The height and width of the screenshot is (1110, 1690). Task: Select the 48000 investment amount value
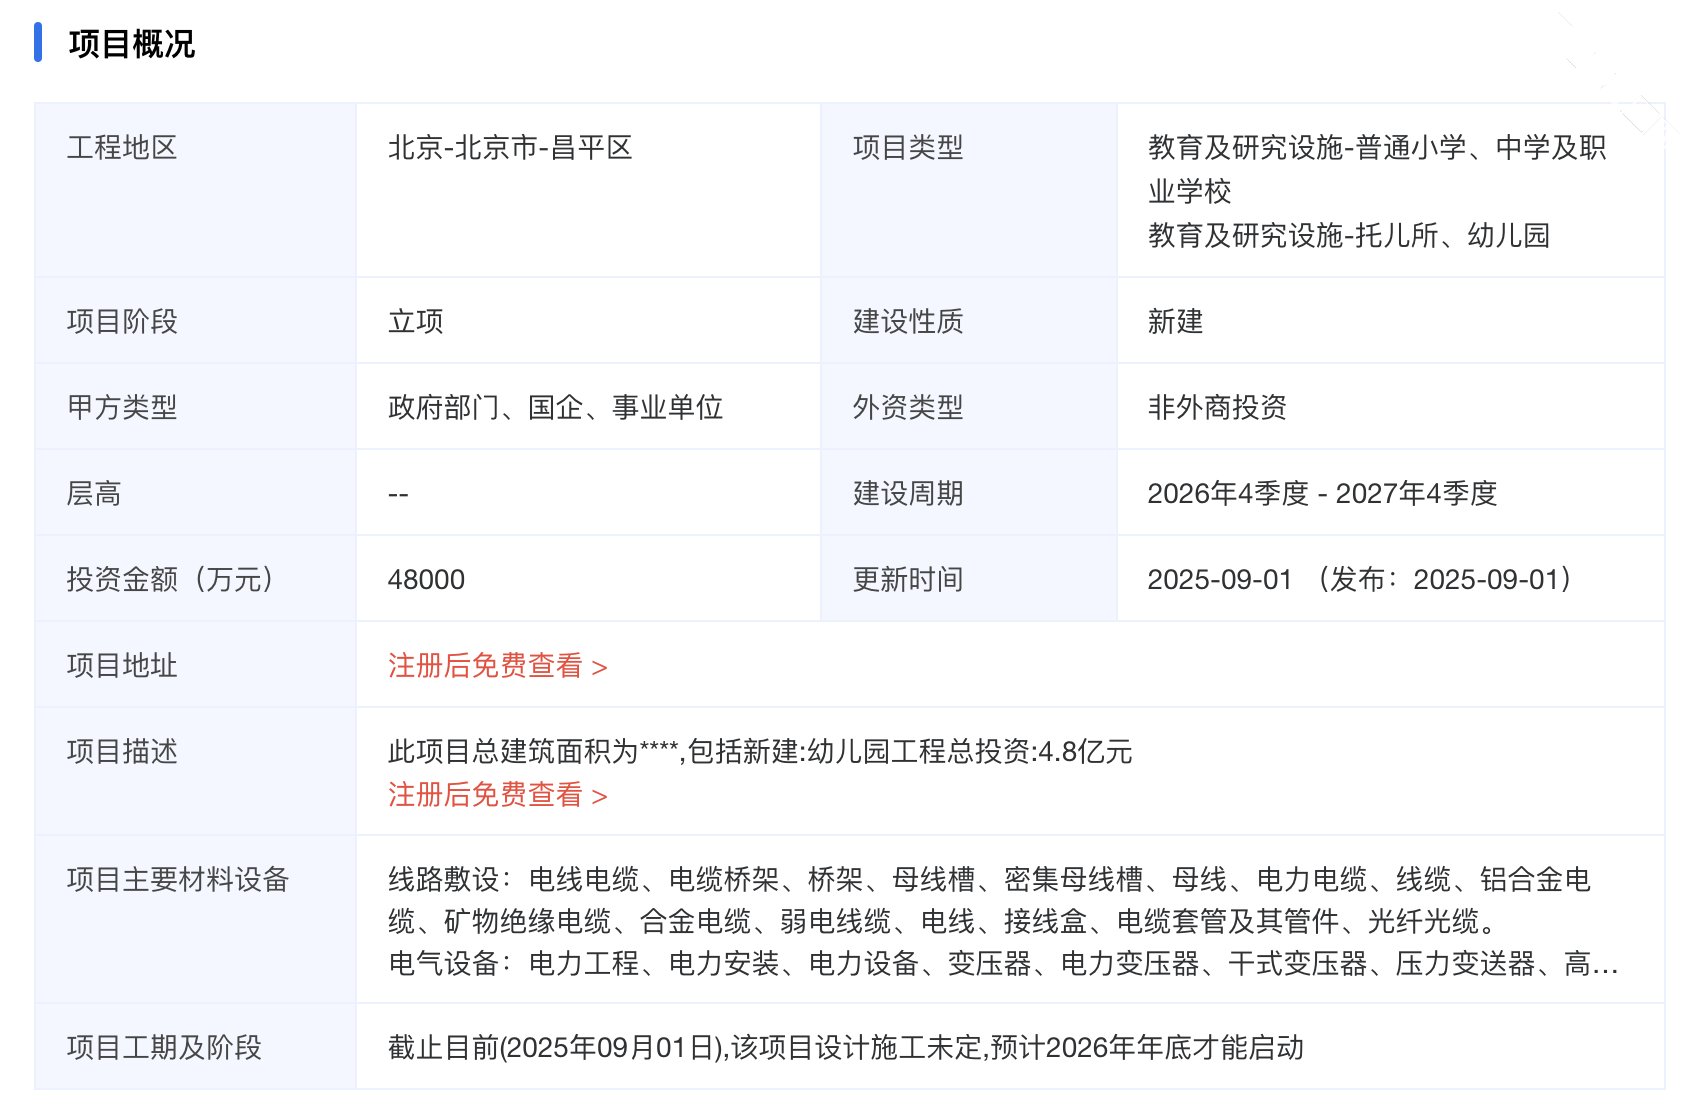pyautogui.click(x=426, y=580)
